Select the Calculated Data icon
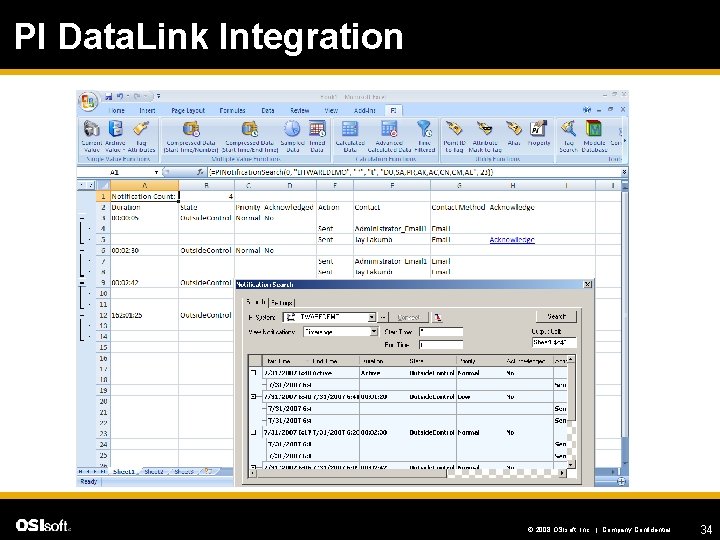The width and height of the screenshot is (720, 540). [350, 129]
